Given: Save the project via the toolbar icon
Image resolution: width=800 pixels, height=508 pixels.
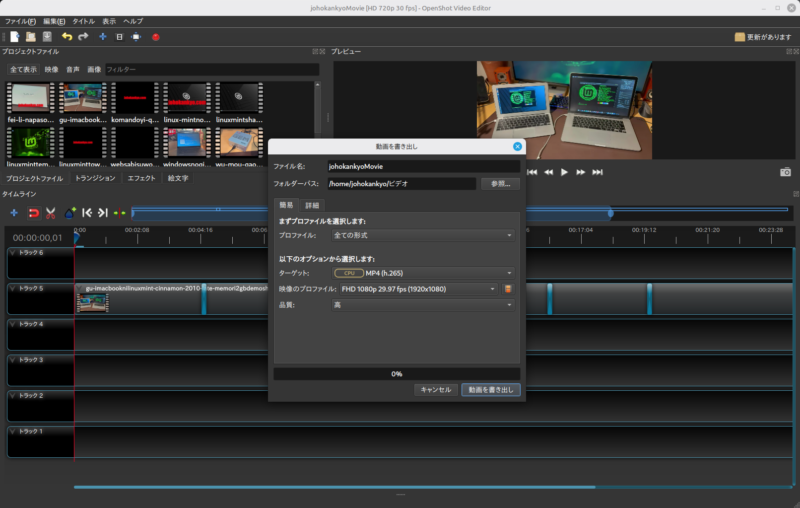Looking at the screenshot, I should 47,37.
